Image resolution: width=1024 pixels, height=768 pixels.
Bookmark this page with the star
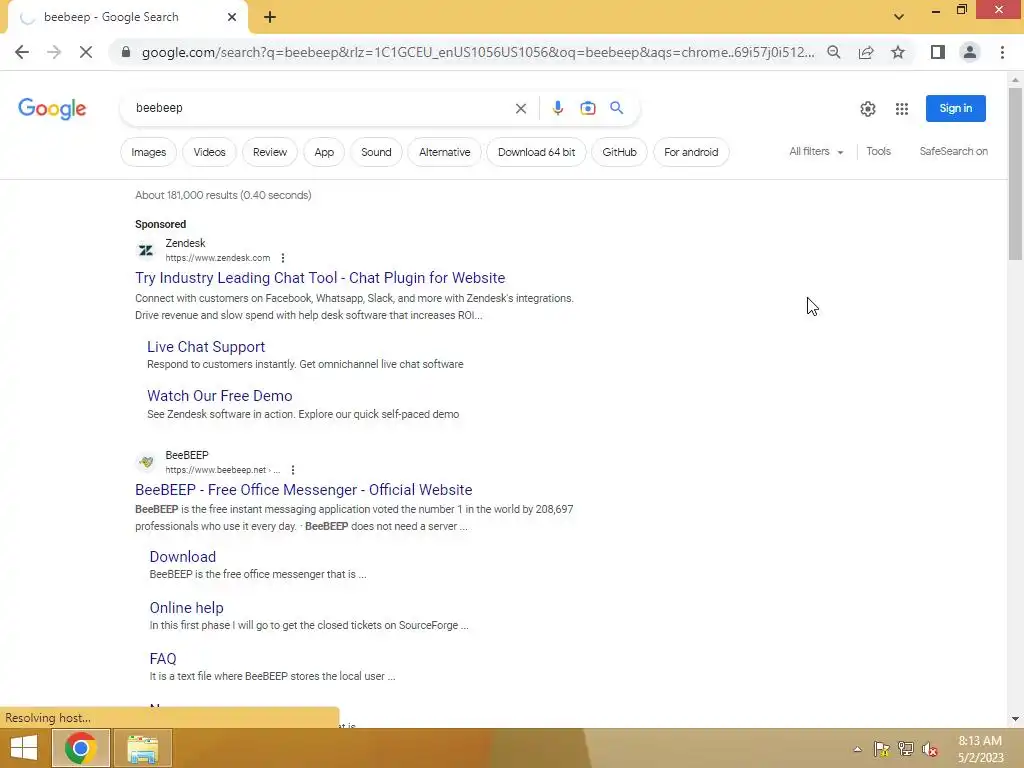point(898,52)
